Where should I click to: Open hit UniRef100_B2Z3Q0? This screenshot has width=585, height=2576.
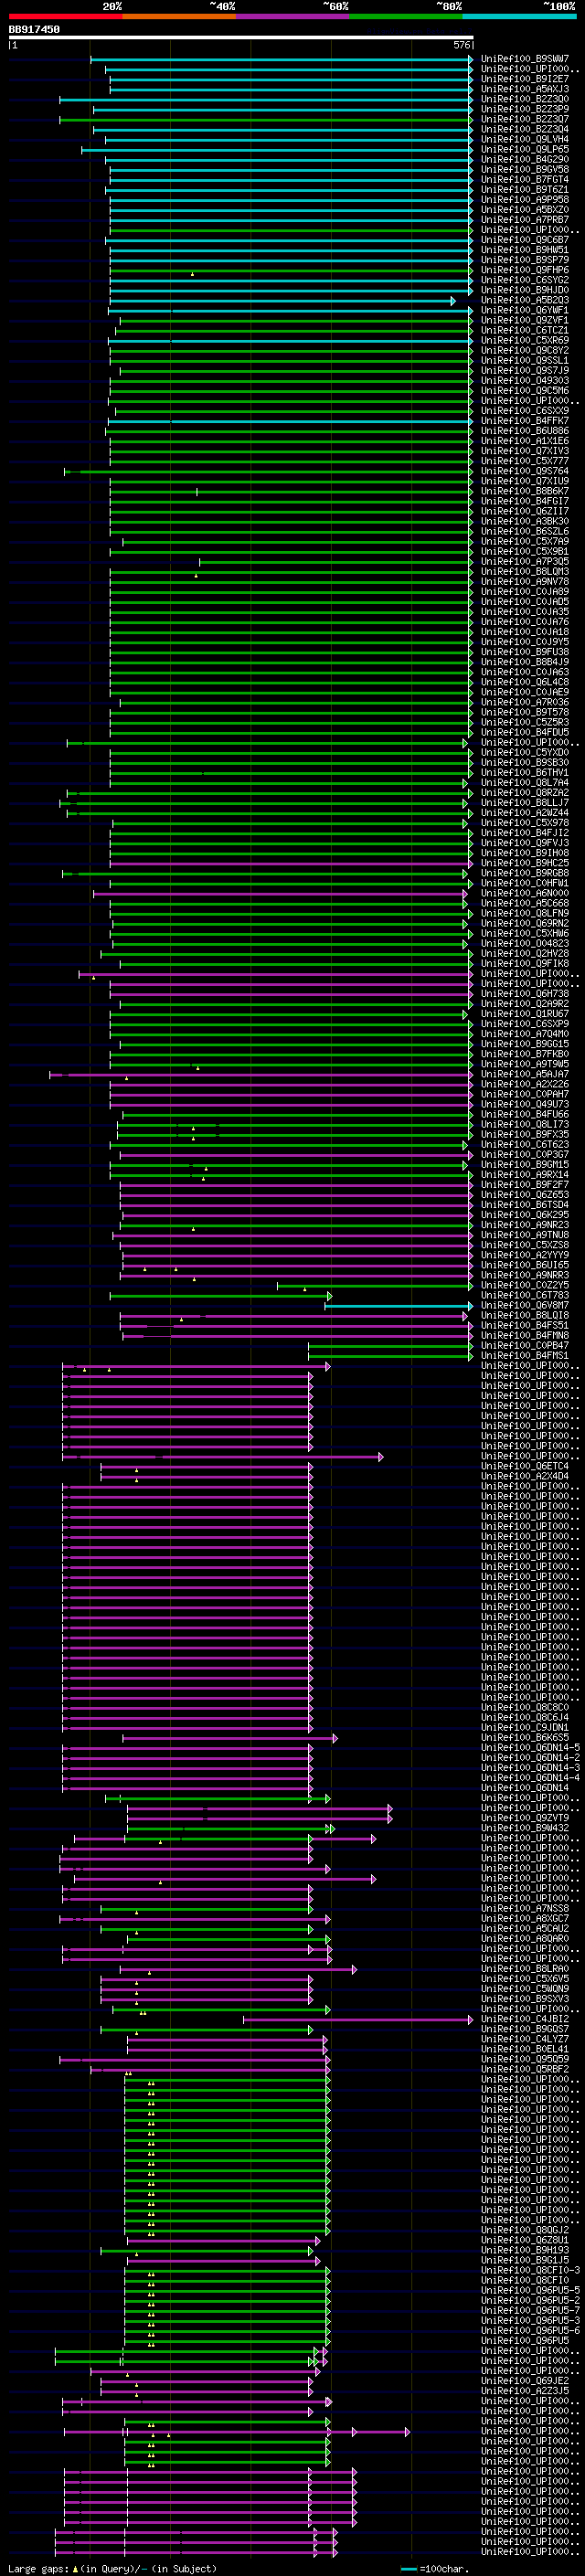tap(525, 99)
